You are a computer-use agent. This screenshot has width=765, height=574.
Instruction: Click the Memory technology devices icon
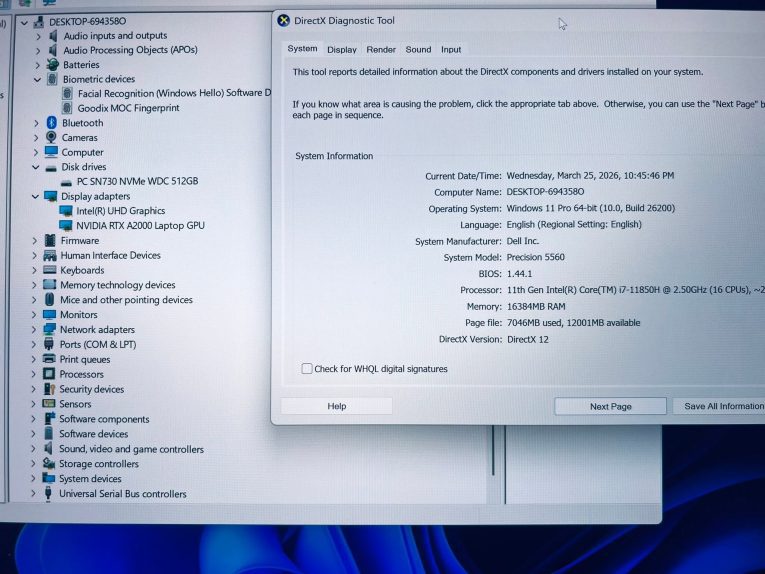(x=49, y=285)
